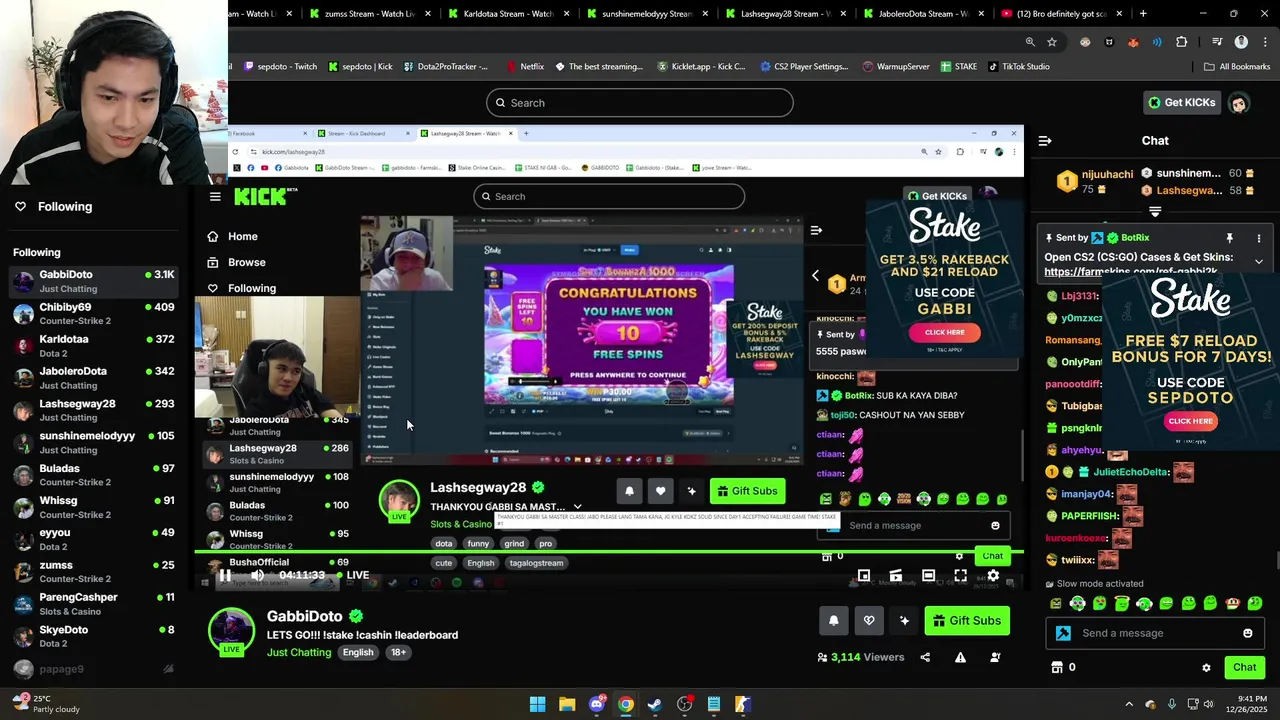1280x720 pixels.
Task: Open the chat settings gear beside the Chat button
Action: 1206,668
